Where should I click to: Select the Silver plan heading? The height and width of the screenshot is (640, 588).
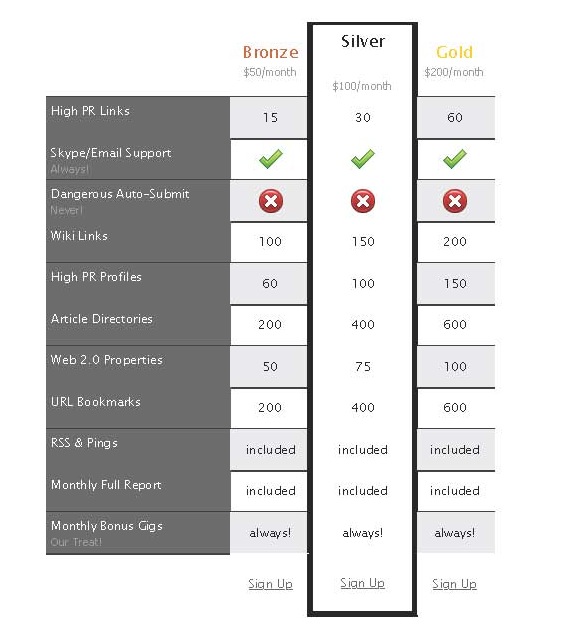[x=363, y=41]
